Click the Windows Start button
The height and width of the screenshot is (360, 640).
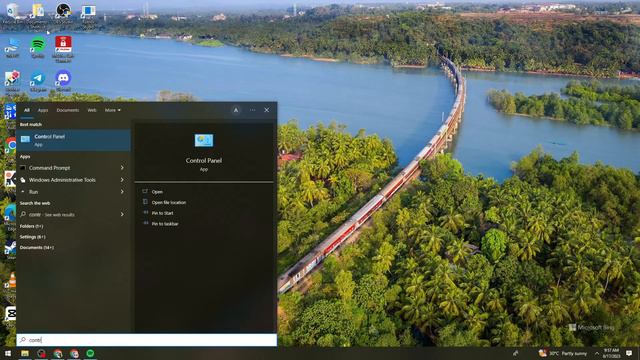click(x=7, y=353)
